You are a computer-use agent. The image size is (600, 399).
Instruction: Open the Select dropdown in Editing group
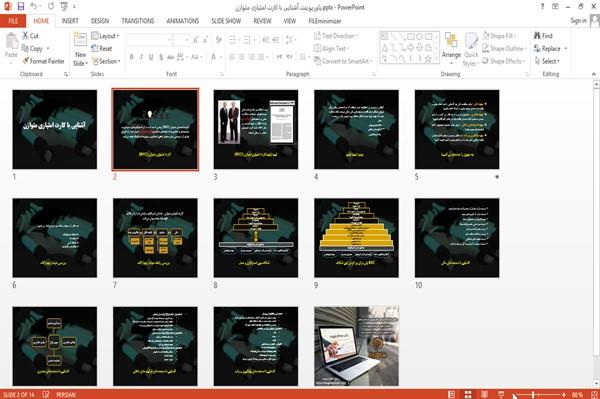548,61
